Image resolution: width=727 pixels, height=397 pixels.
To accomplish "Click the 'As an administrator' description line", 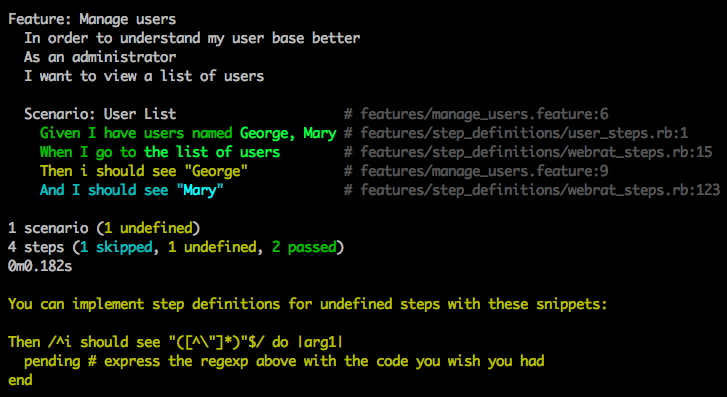I will (x=100, y=58).
